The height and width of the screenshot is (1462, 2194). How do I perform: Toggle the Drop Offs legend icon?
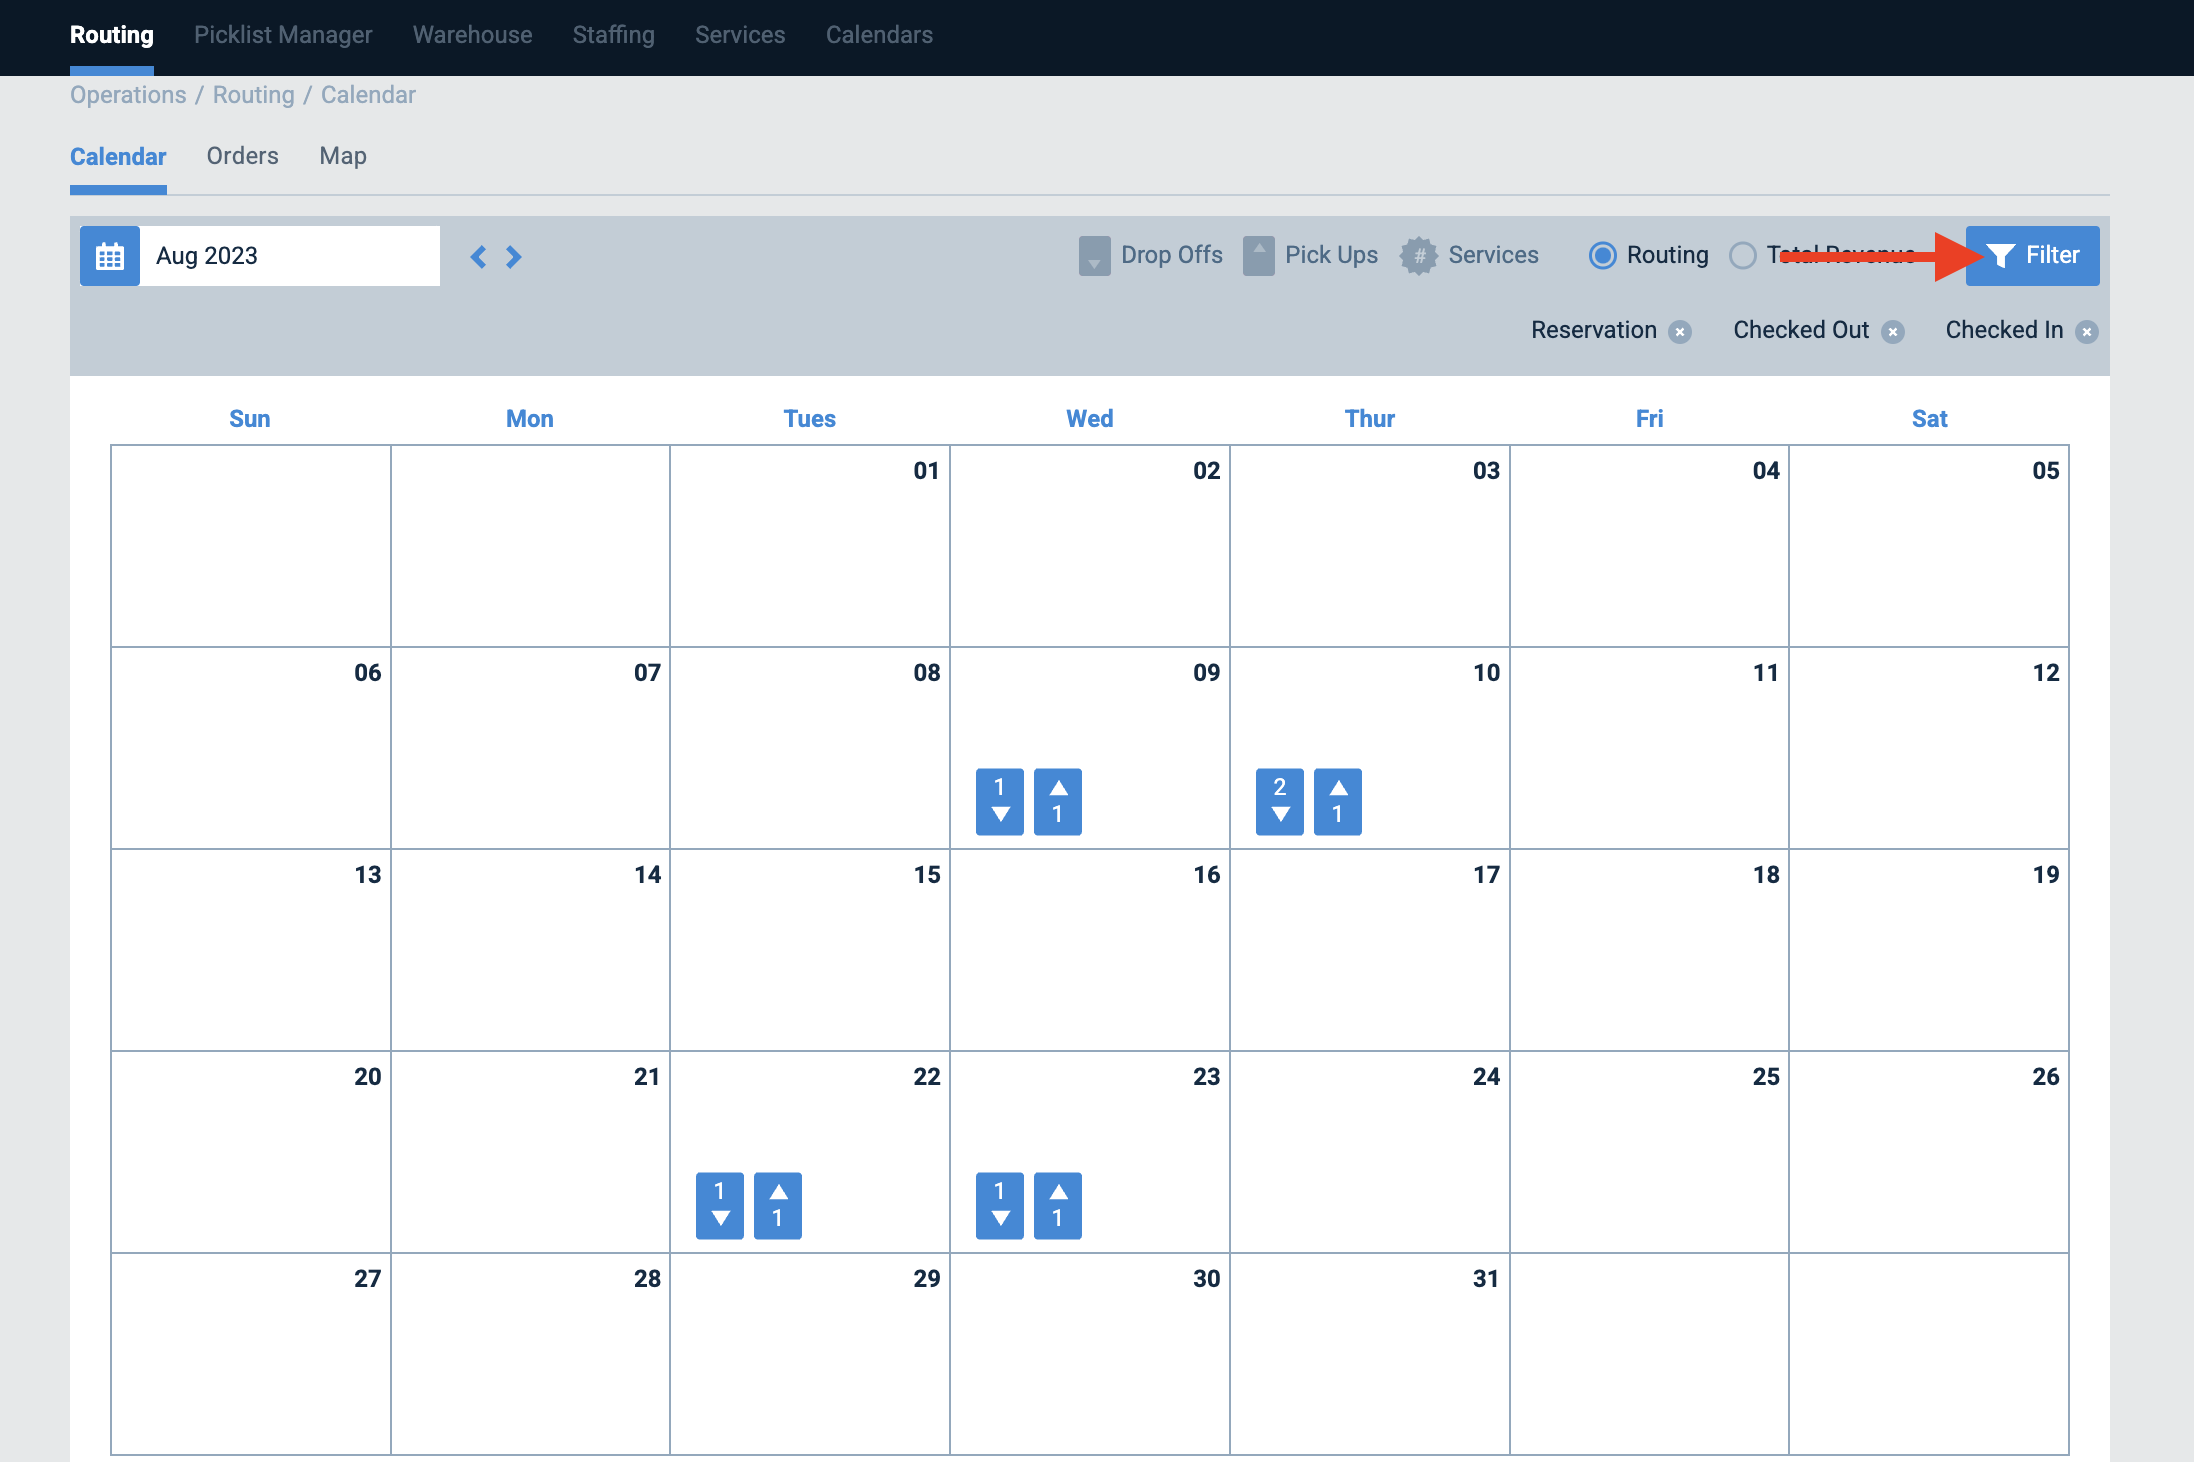pos(1094,256)
